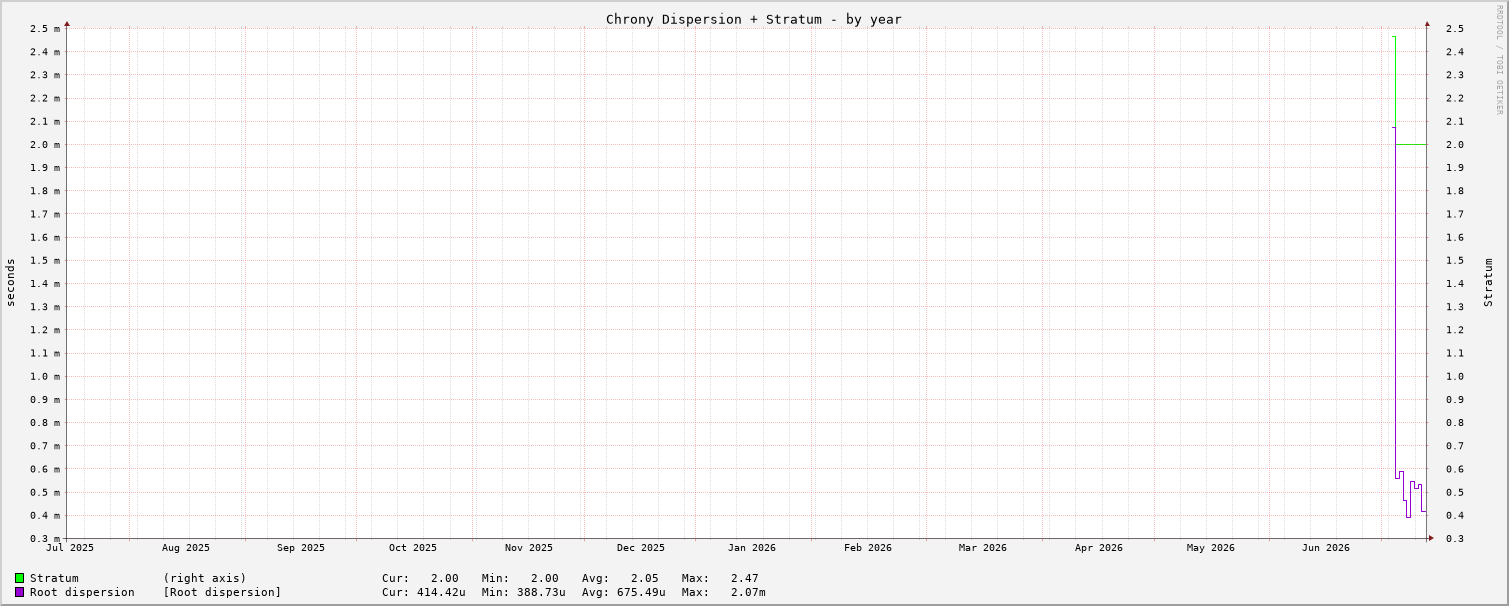Click the '1.5 m' seconds axis tick label
This screenshot has width=1509, height=606.
coord(45,260)
